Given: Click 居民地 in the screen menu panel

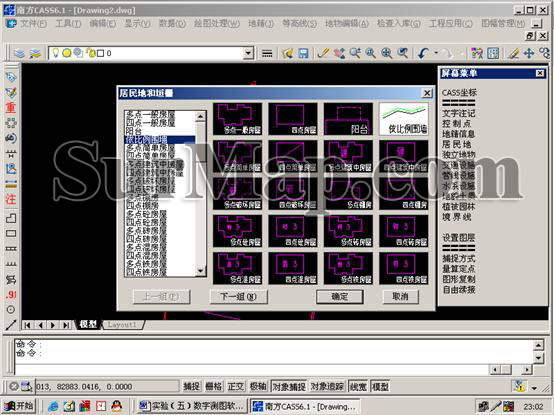Looking at the screenshot, I should 456,144.
